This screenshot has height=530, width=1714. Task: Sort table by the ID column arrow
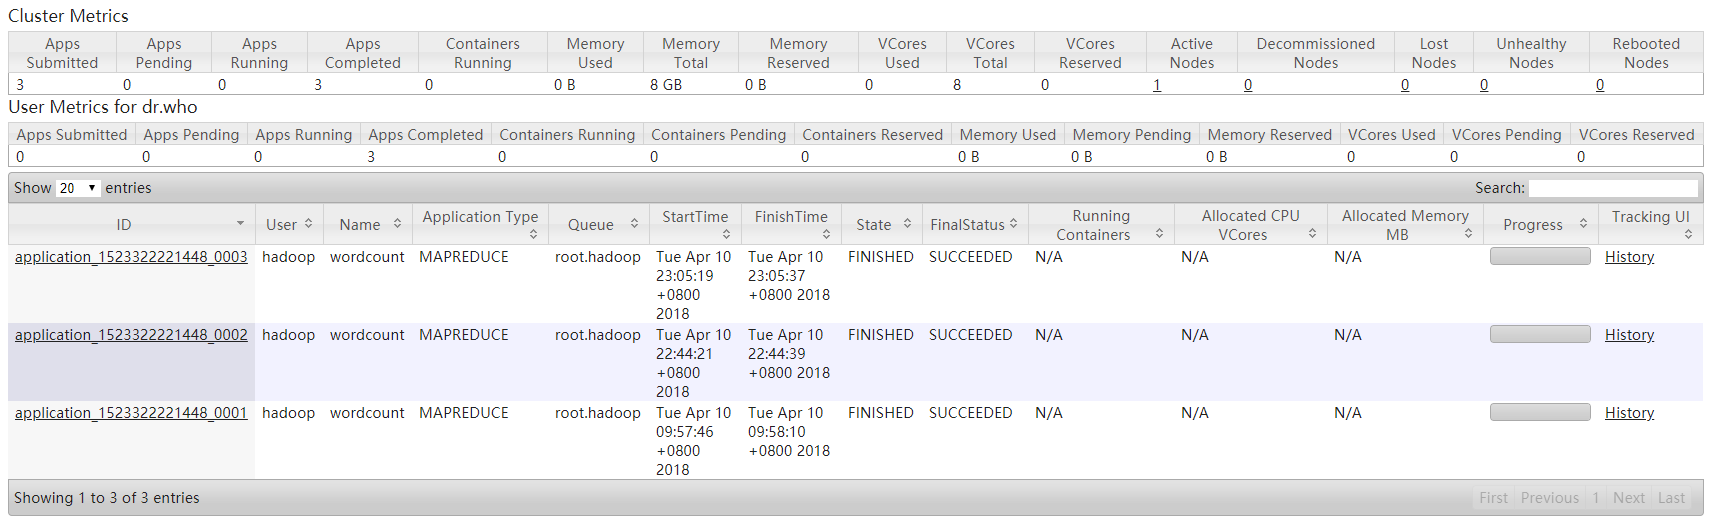(x=240, y=224)
